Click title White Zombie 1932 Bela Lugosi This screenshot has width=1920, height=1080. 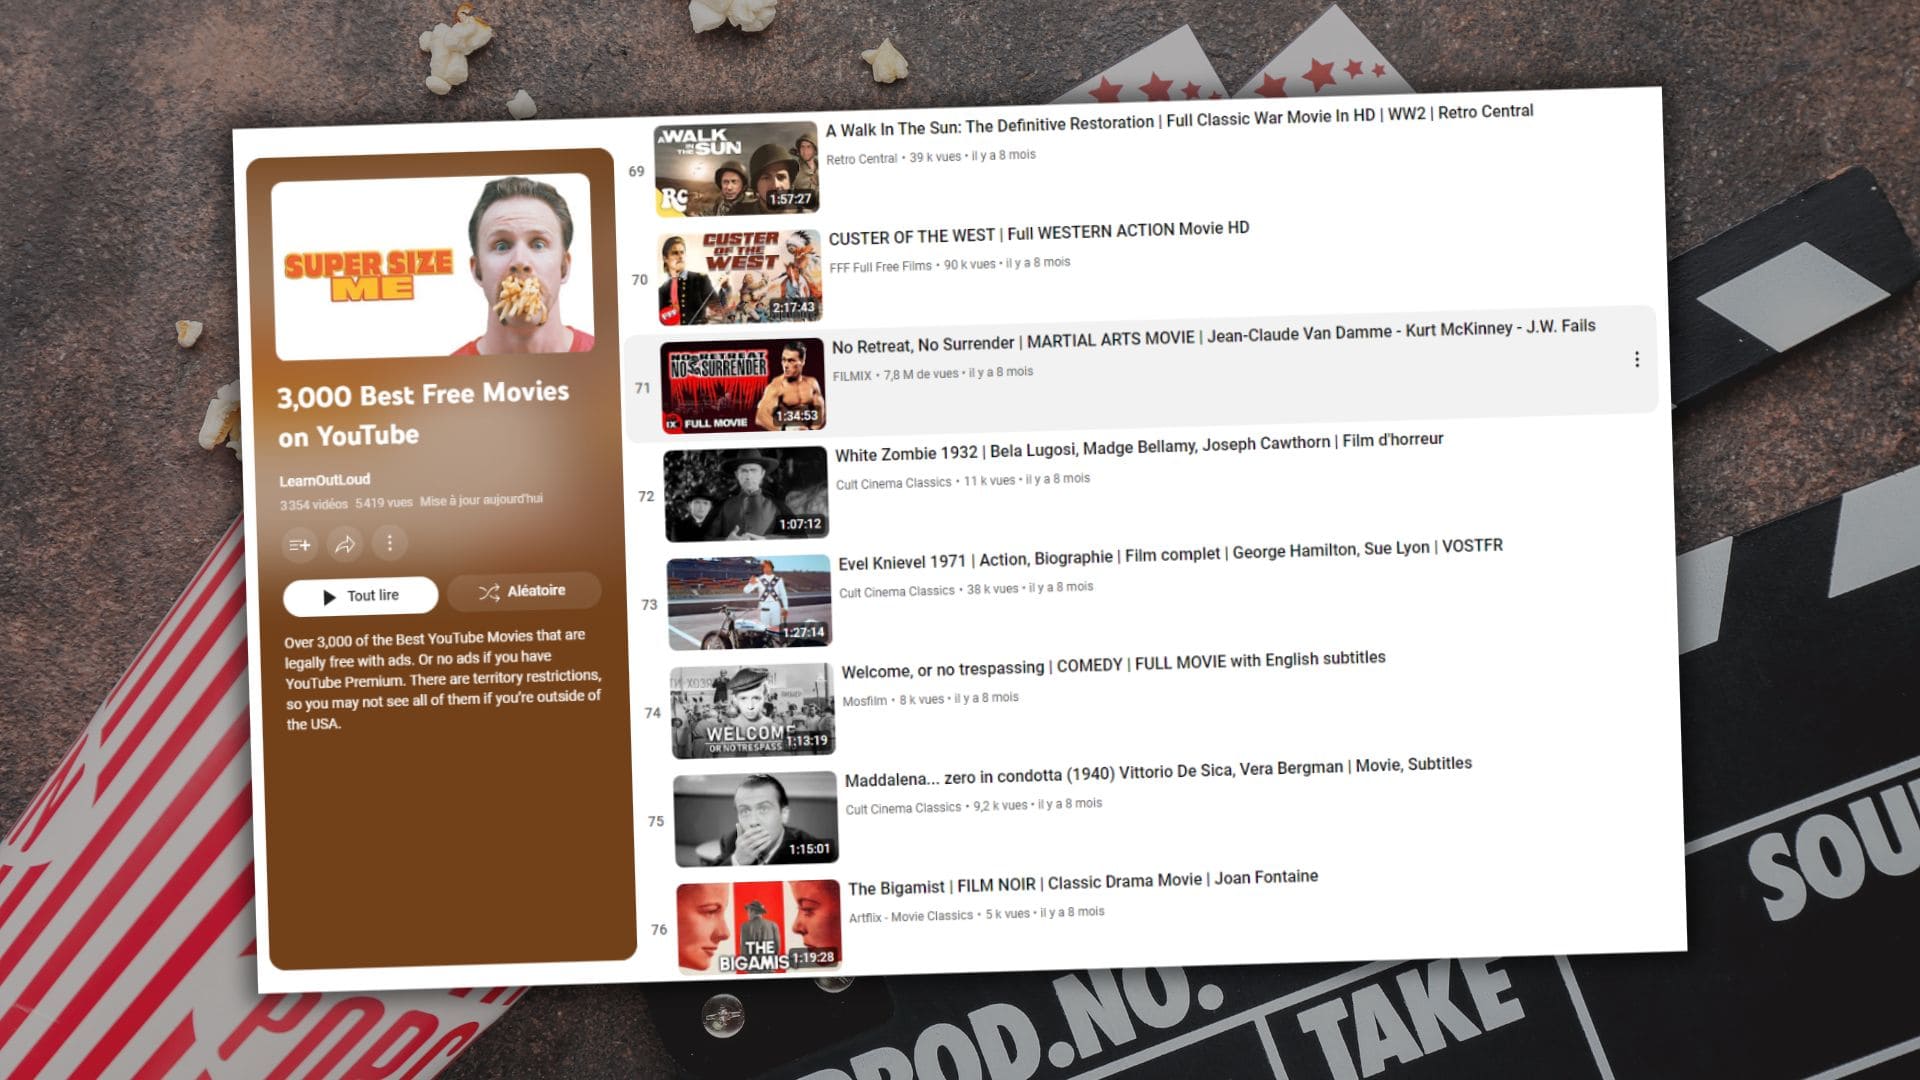(1139, 447)
